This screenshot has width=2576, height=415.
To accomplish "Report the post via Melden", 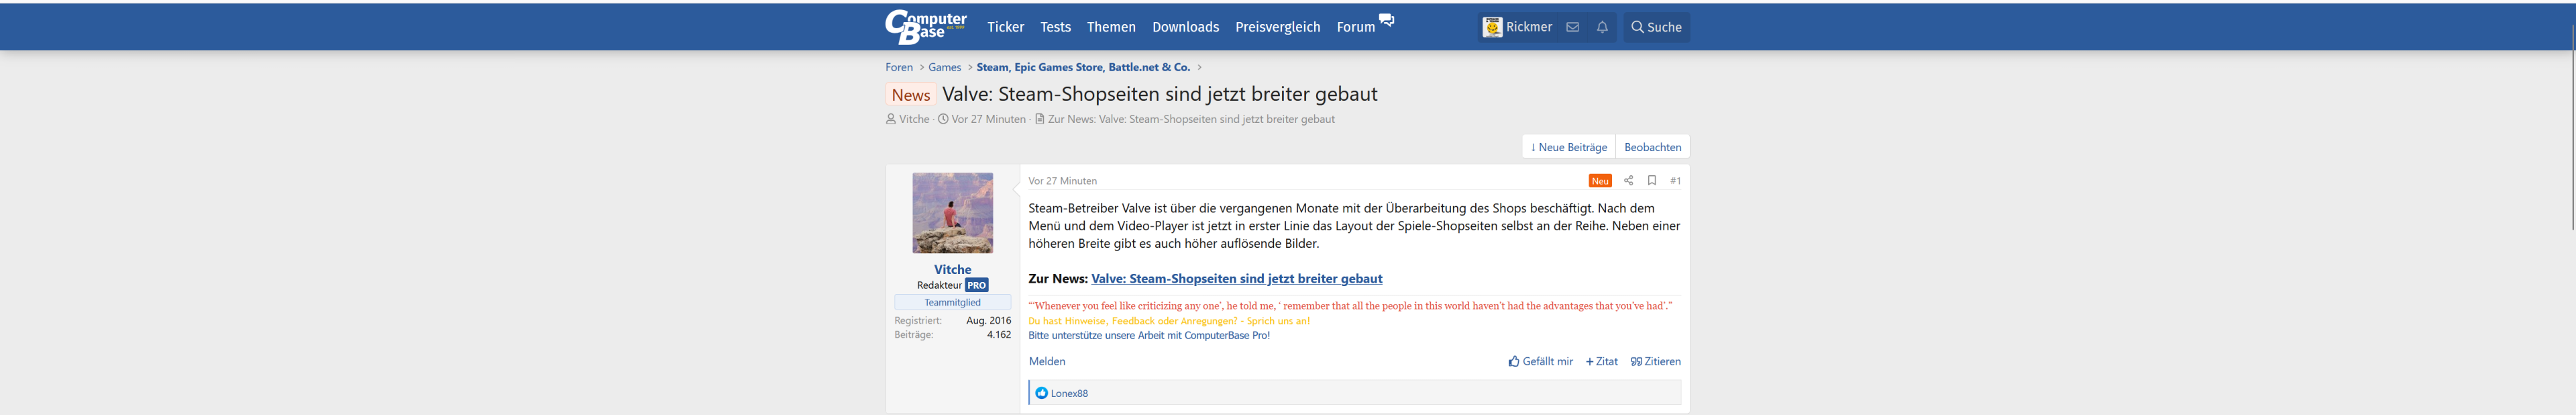I will click(x=1047, y=362).
